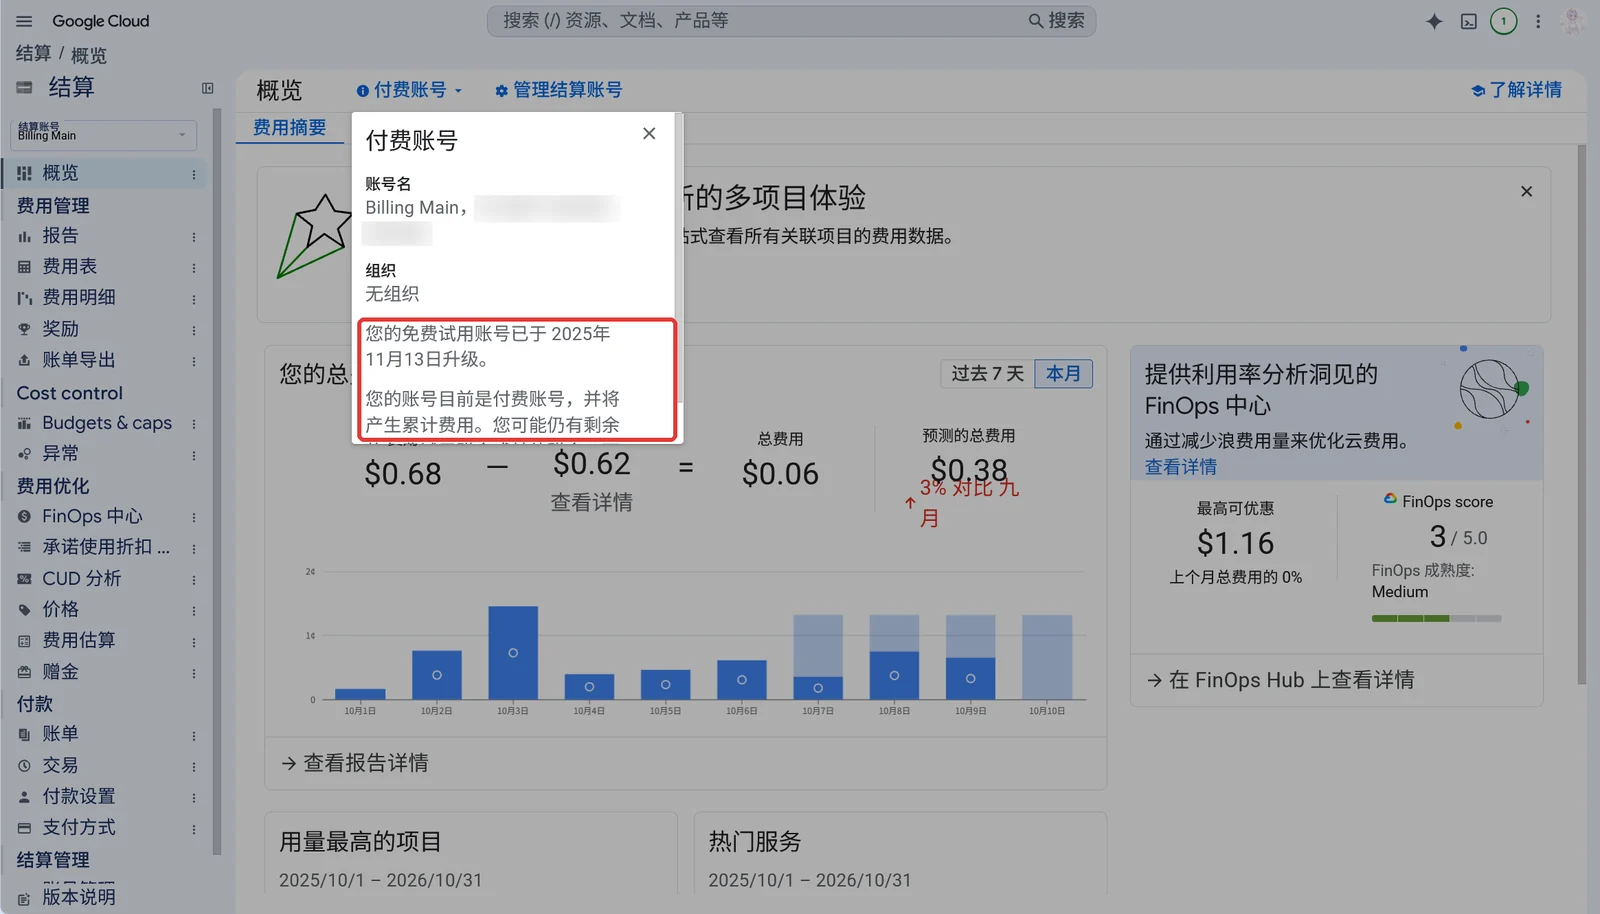
Task: Open CUD 分析 in the sidebar
Action: click(81, 579)
